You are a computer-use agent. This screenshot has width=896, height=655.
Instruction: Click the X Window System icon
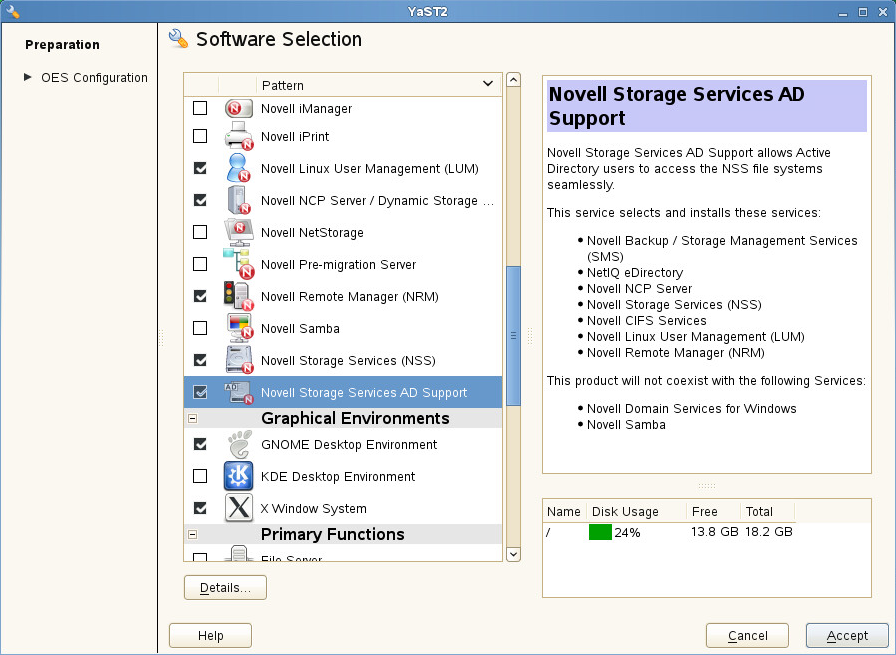[x=239, y=508]
